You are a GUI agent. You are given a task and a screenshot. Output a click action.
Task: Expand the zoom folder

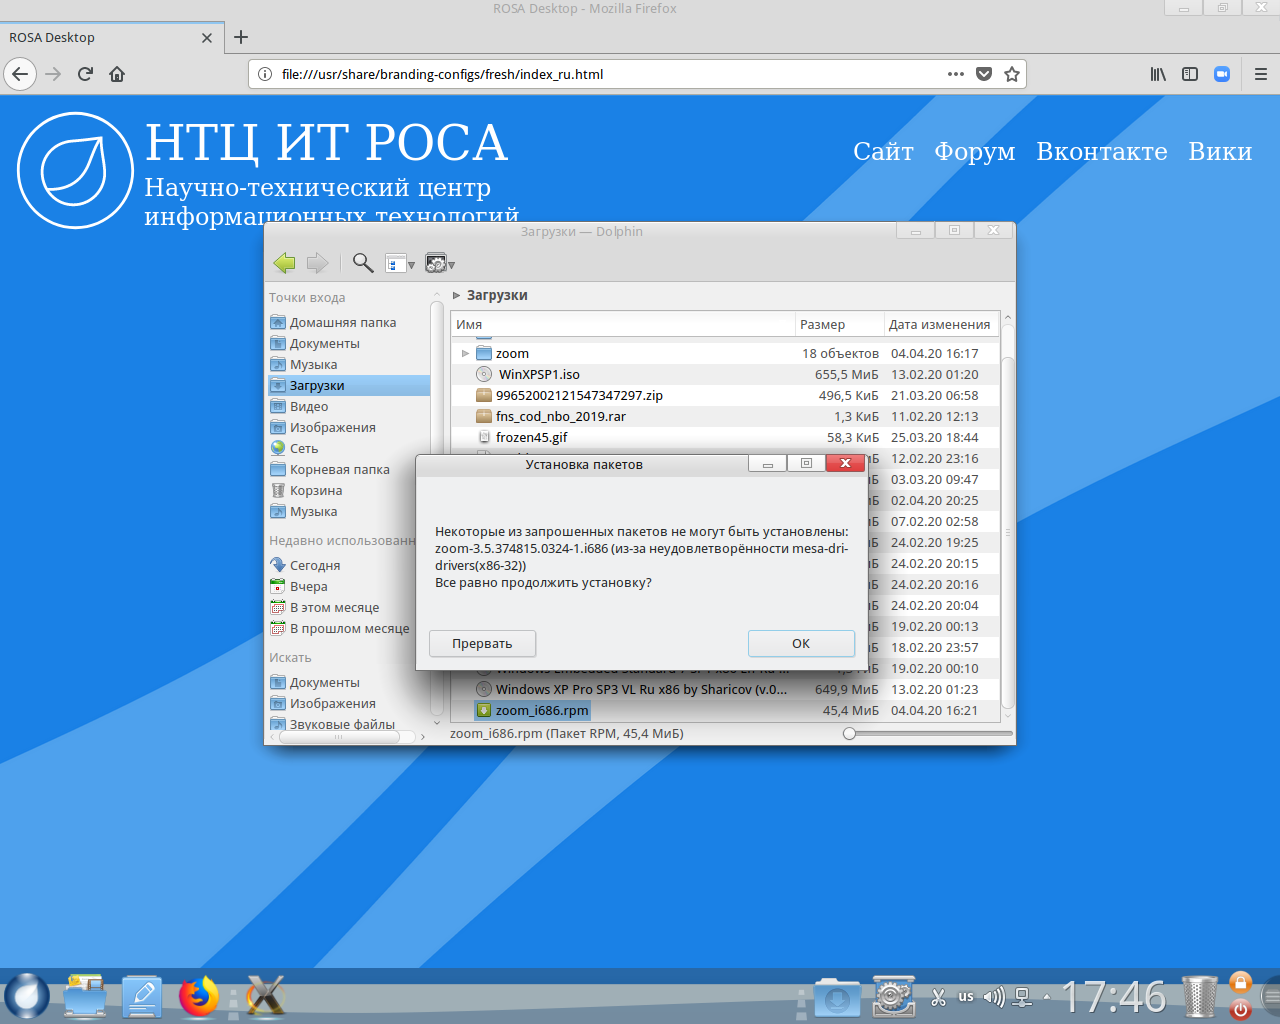[466, 354]
